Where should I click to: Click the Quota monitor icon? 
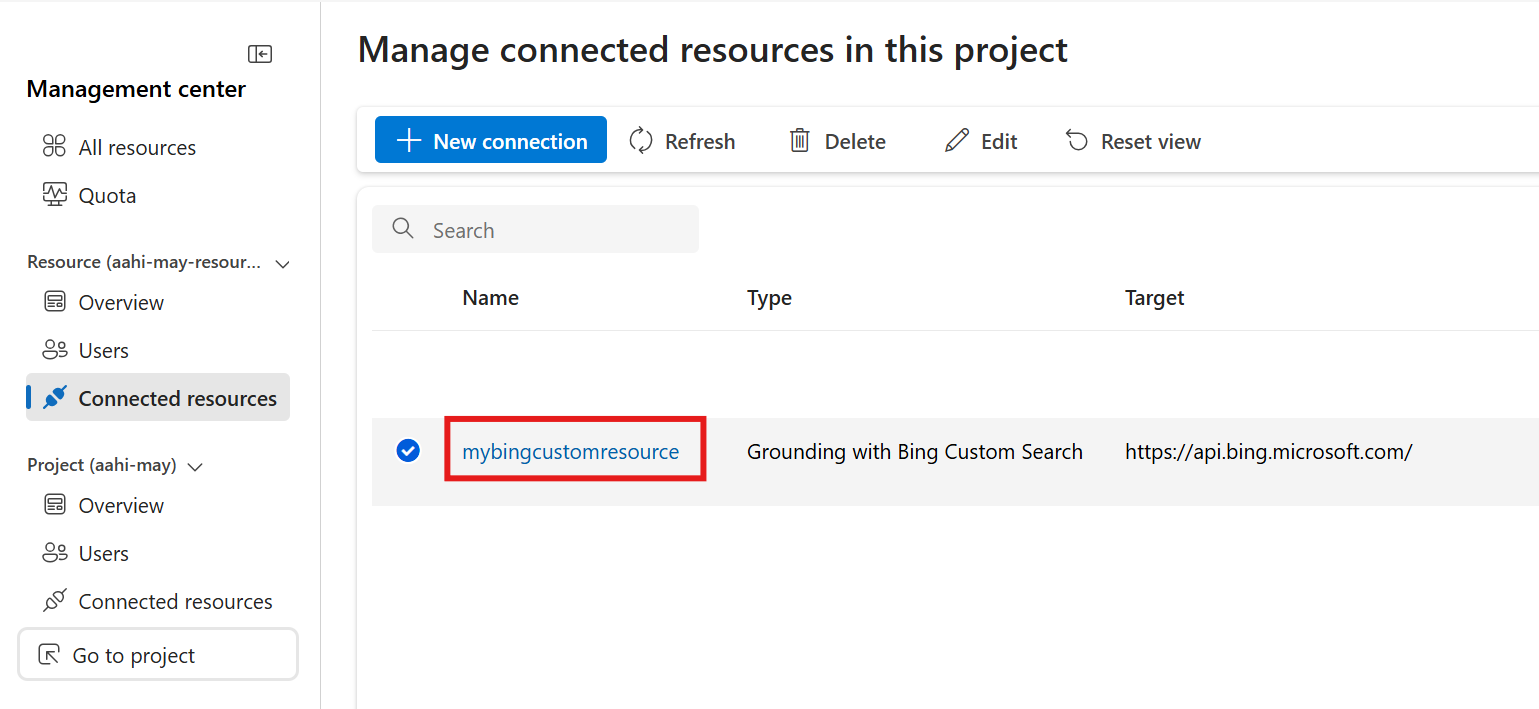54,195
